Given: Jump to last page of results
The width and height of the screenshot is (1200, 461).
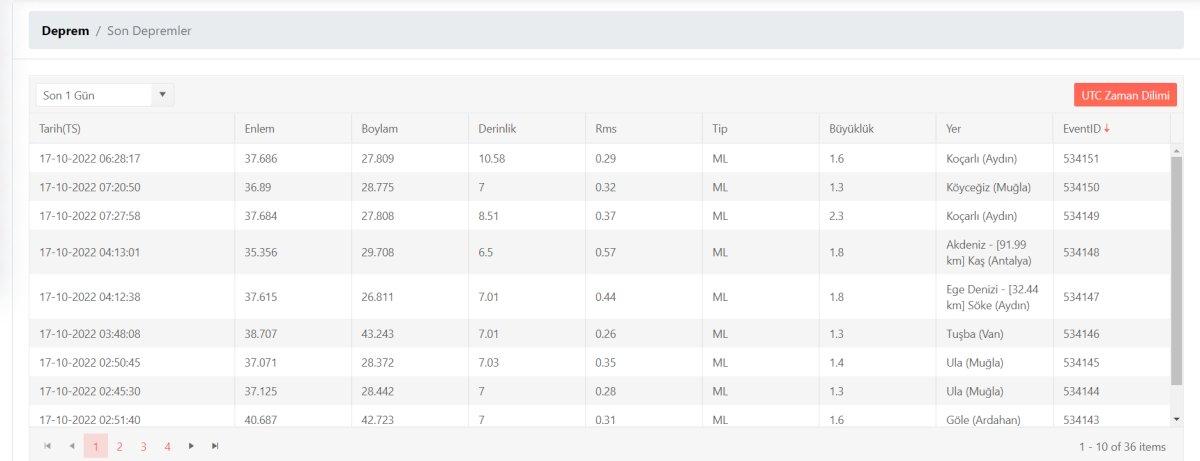Looking at the screenshot, I should pos(215,446).
